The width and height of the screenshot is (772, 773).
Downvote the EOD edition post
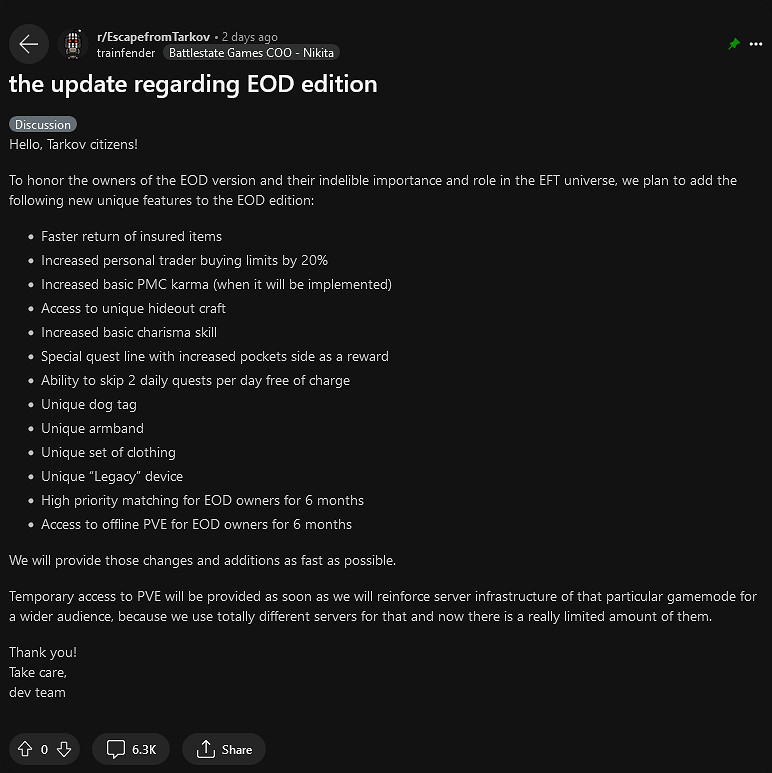[64, 749]
